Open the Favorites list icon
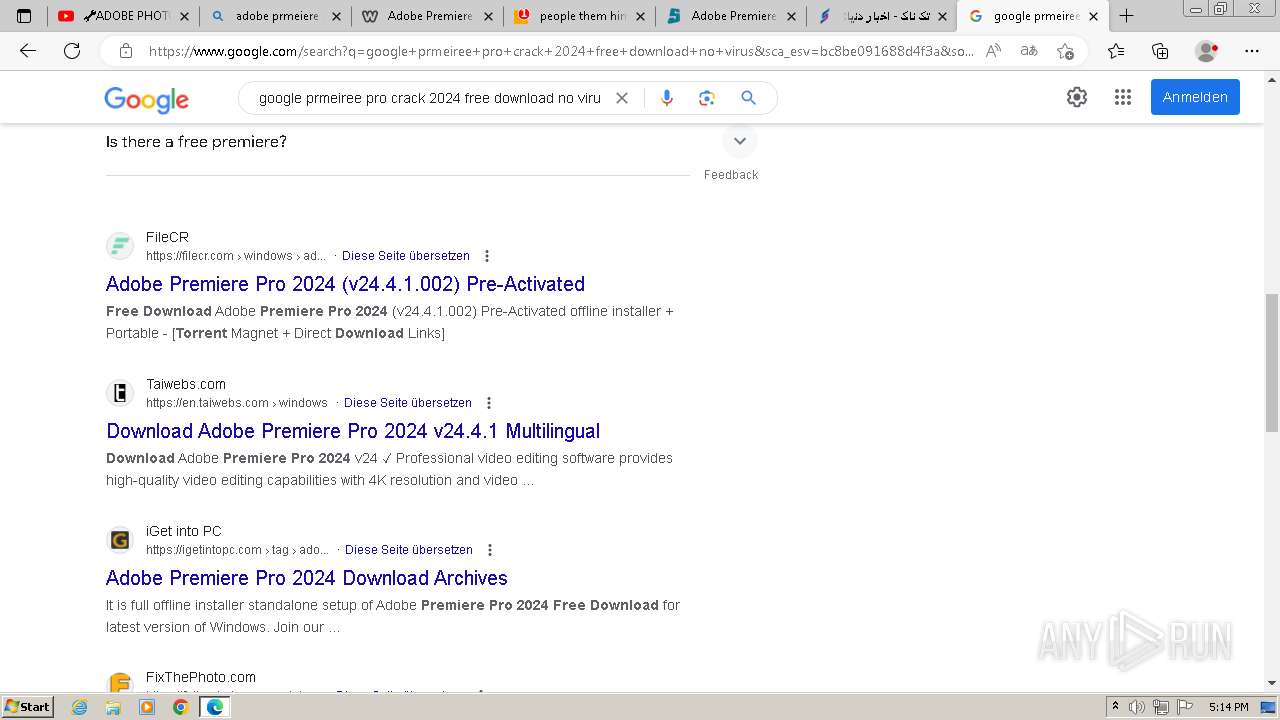Viewport: 1280px width, 720px height. tap(1116, 51)
